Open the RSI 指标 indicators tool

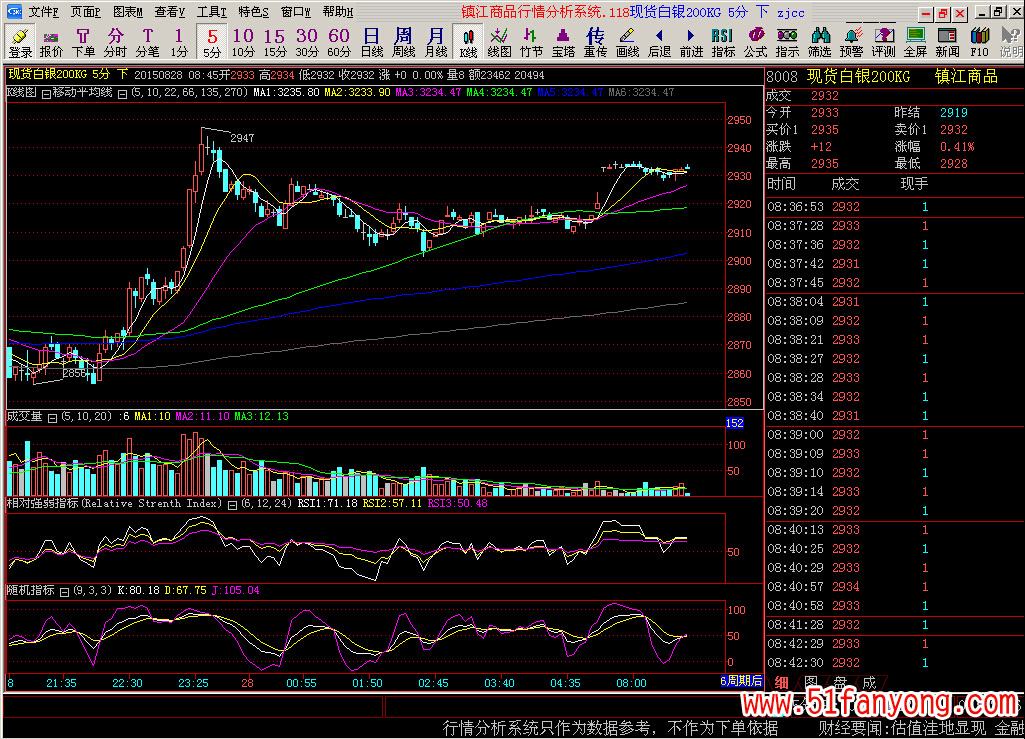pos(724,42)
